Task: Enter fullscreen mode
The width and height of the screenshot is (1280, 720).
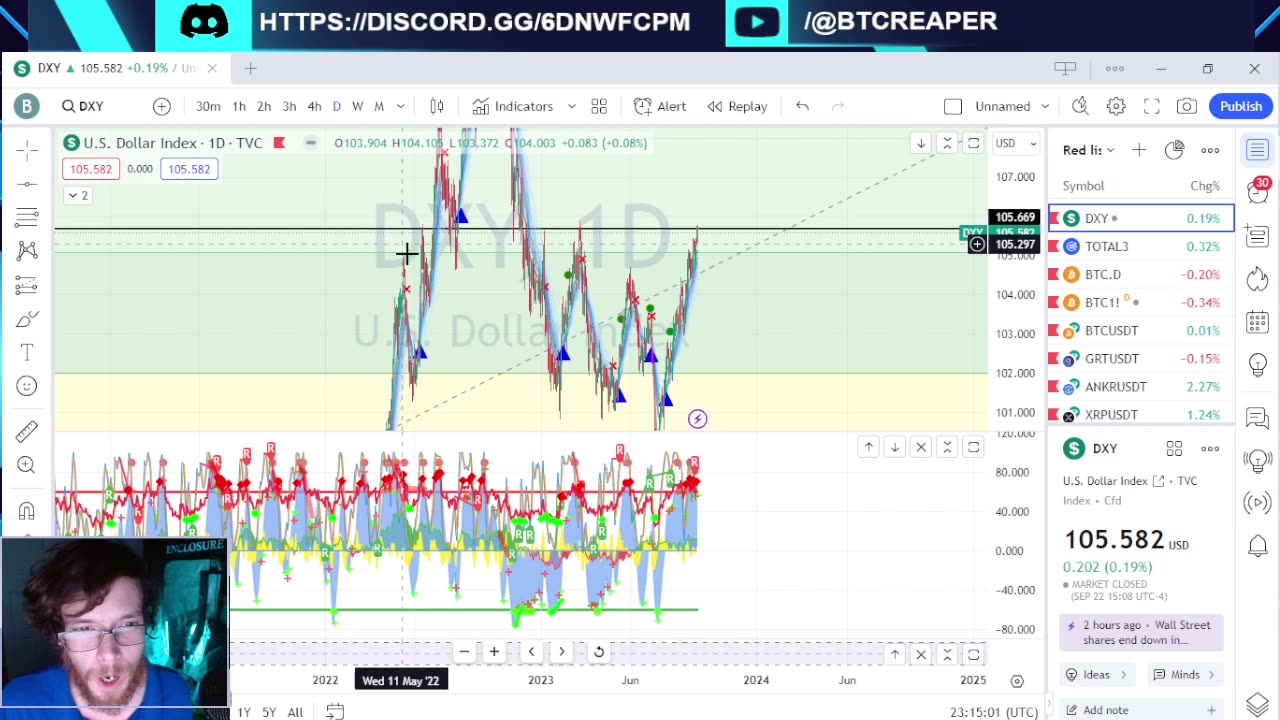Action: click(1152, 106)
